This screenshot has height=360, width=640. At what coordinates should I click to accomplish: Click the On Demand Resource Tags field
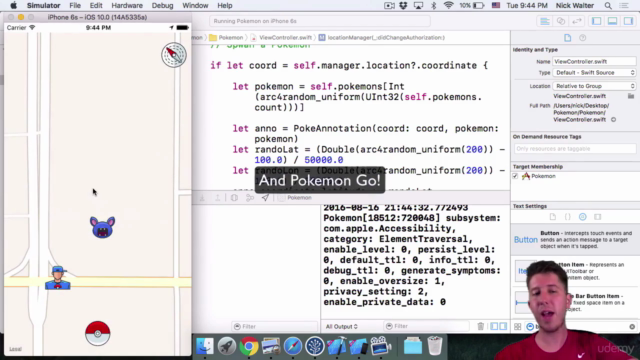(575, 149)
